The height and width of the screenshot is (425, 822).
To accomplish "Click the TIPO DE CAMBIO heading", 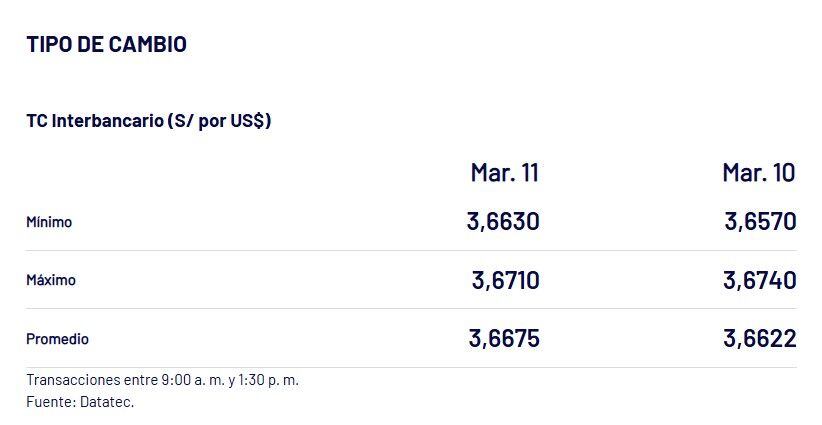I will [106, 44].
